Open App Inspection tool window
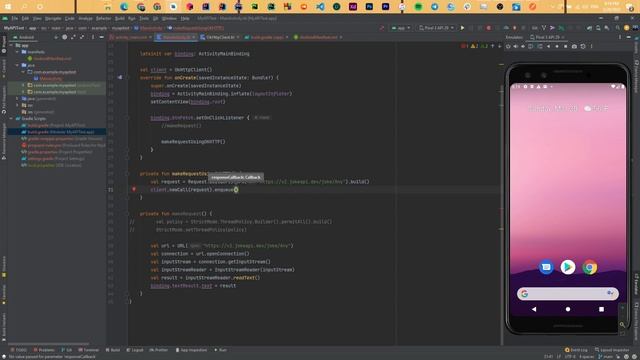 click(x=191, y=350)
